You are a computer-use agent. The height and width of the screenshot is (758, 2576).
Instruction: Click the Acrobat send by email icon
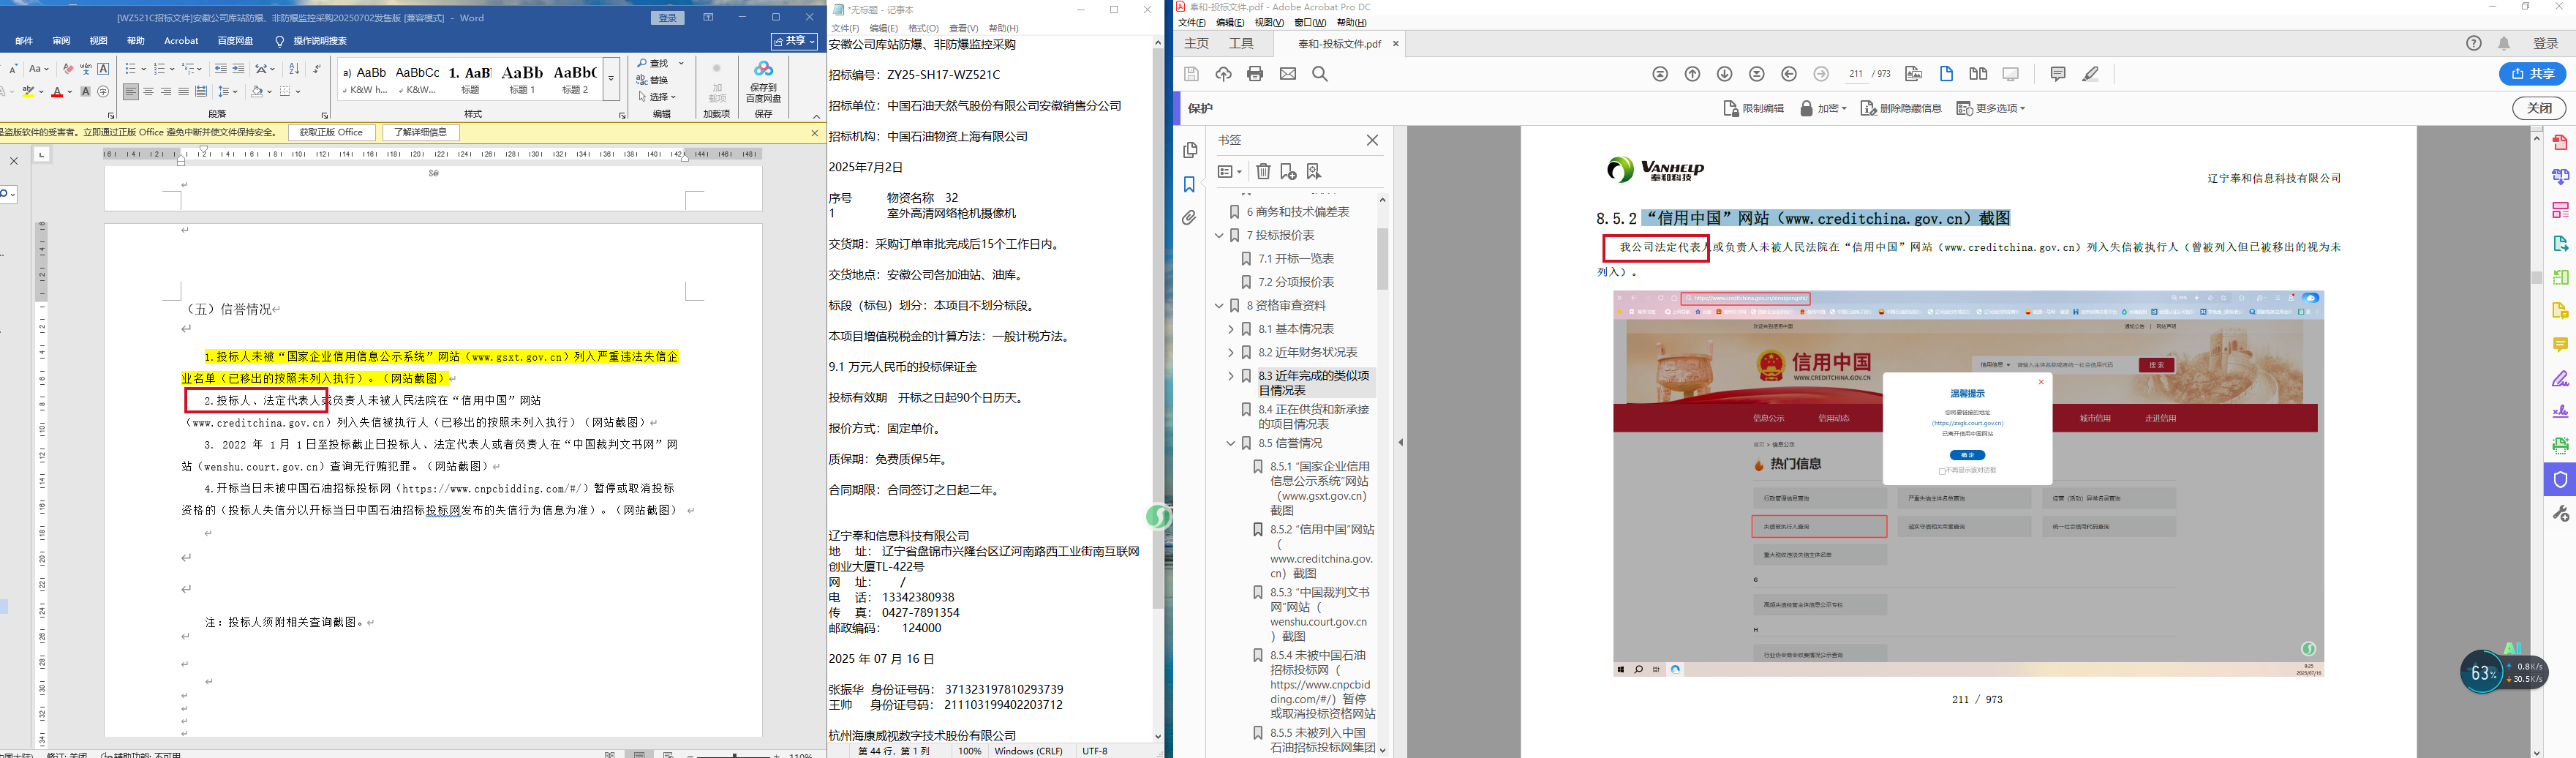tap(1288, 74)
